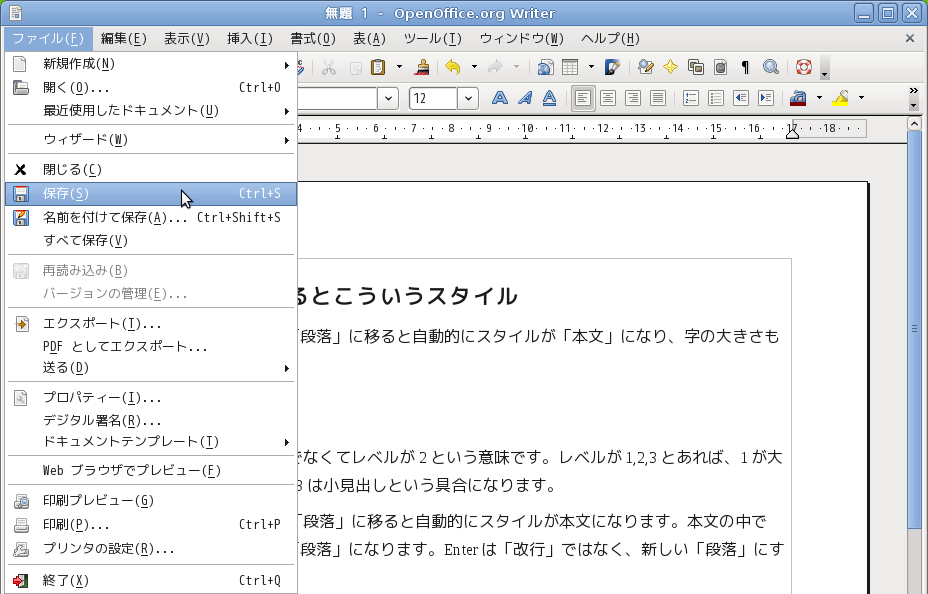Select Export as PDF menu entry
This screenshot has width=928, height=594.
pos(125,346)
